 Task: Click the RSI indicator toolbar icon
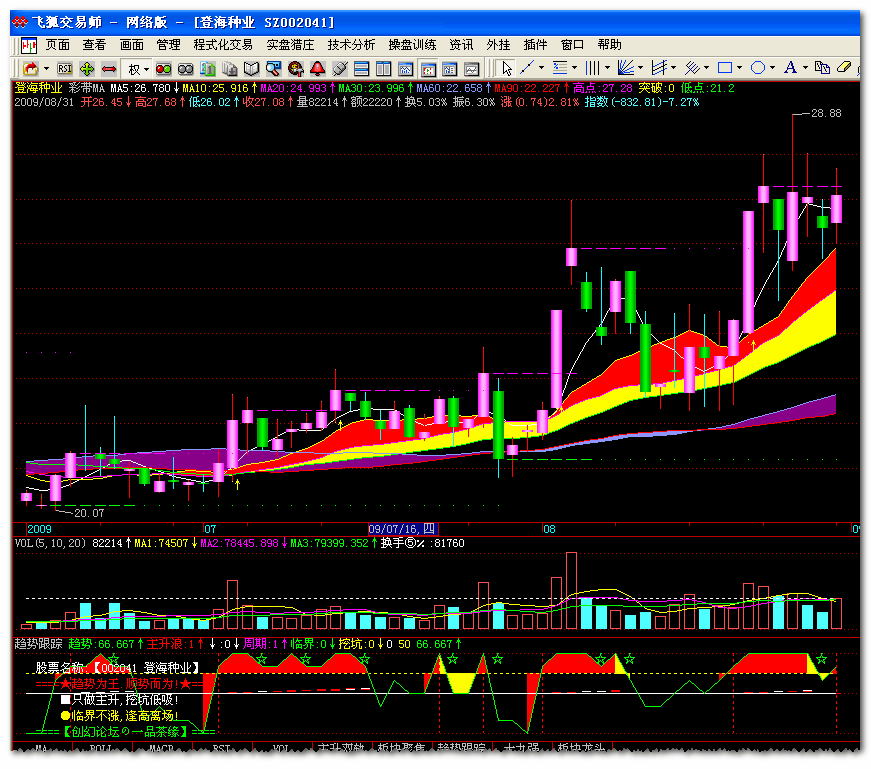point(65,69)
